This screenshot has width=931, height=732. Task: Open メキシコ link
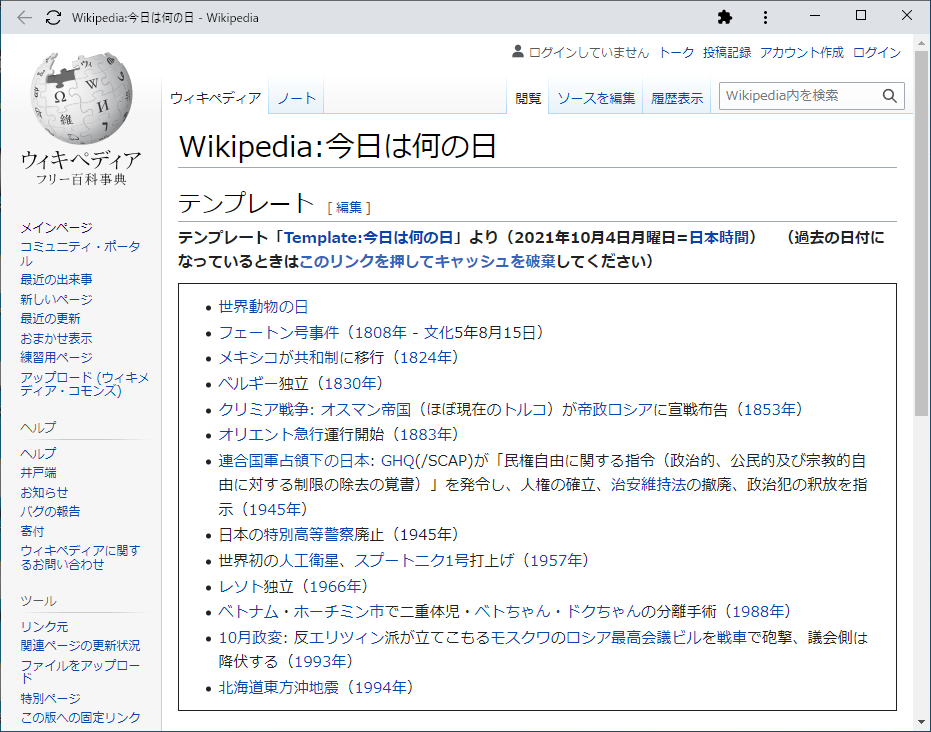[248, 357]
